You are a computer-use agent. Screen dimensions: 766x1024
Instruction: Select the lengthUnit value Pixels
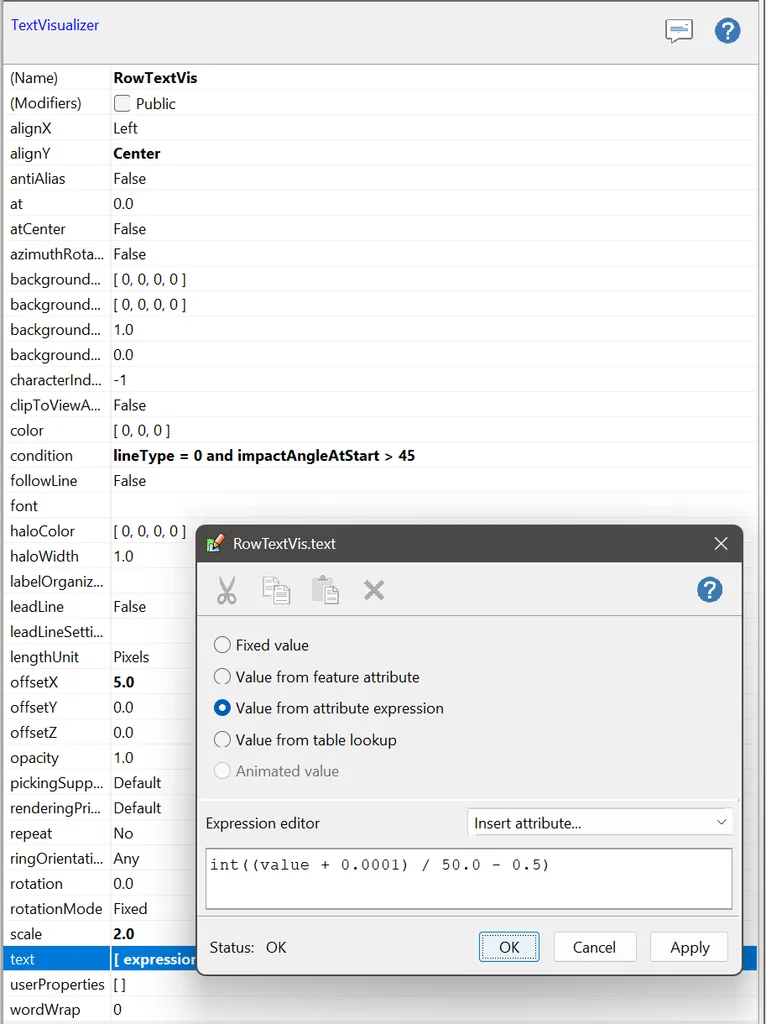(131, 657)
